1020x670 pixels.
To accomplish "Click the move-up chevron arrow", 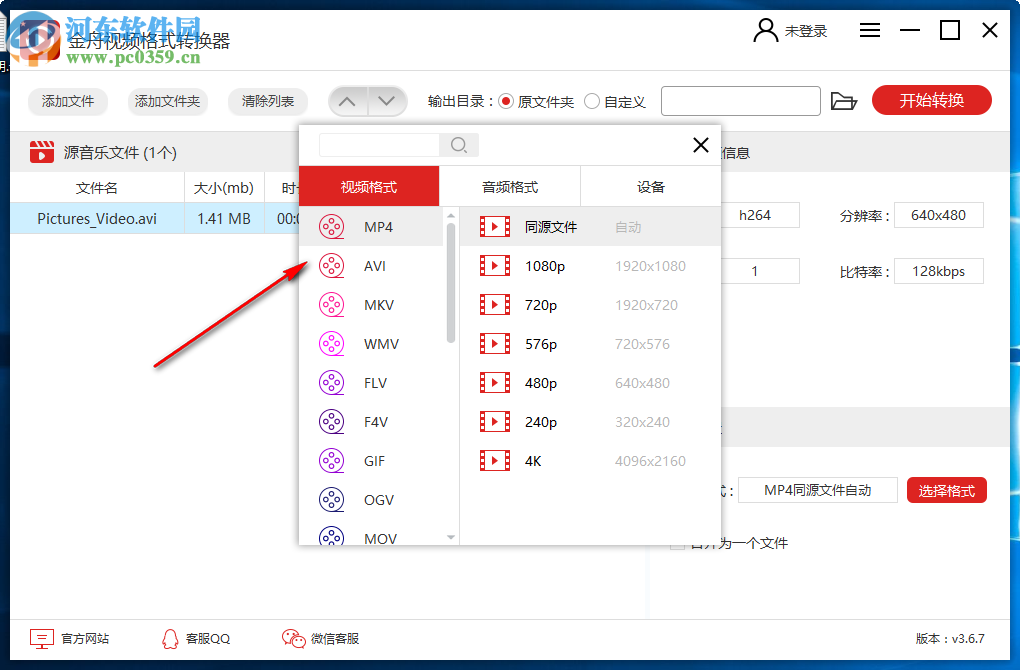I will (x=348, y=100).
